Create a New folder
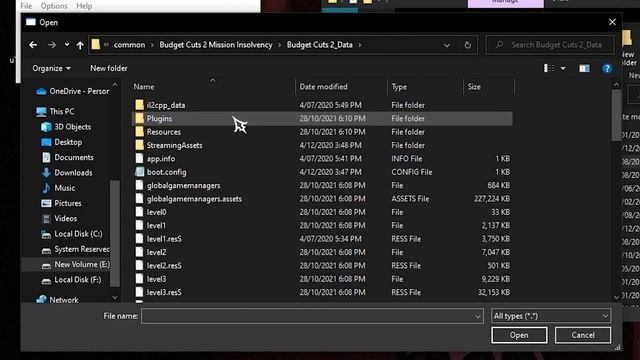This screenshot has width=640, height=360. (109, 68)
